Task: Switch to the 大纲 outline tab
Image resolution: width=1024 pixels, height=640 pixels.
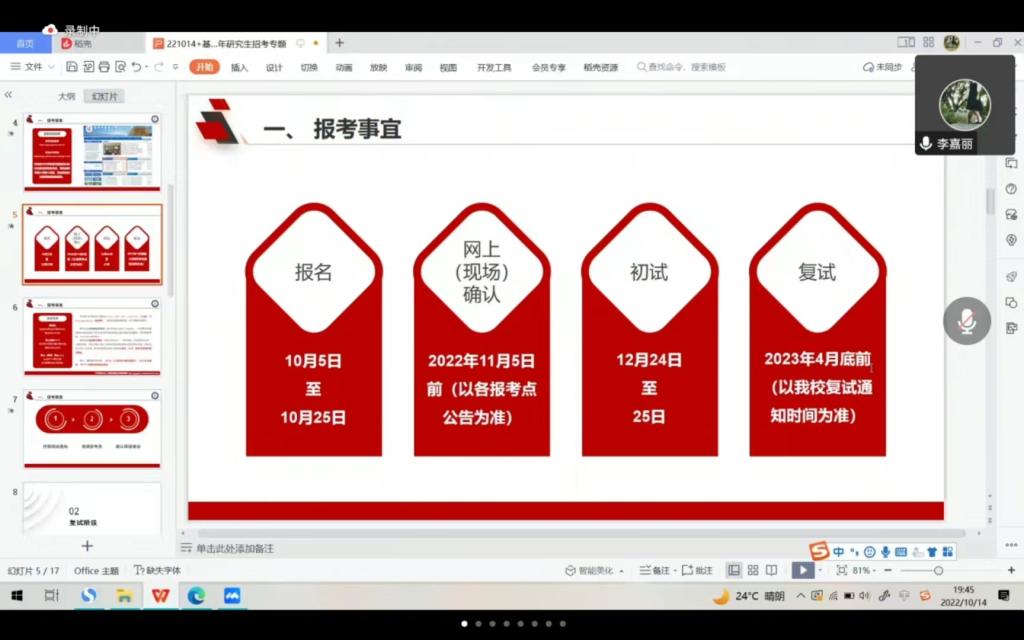Action: (66, 96)
